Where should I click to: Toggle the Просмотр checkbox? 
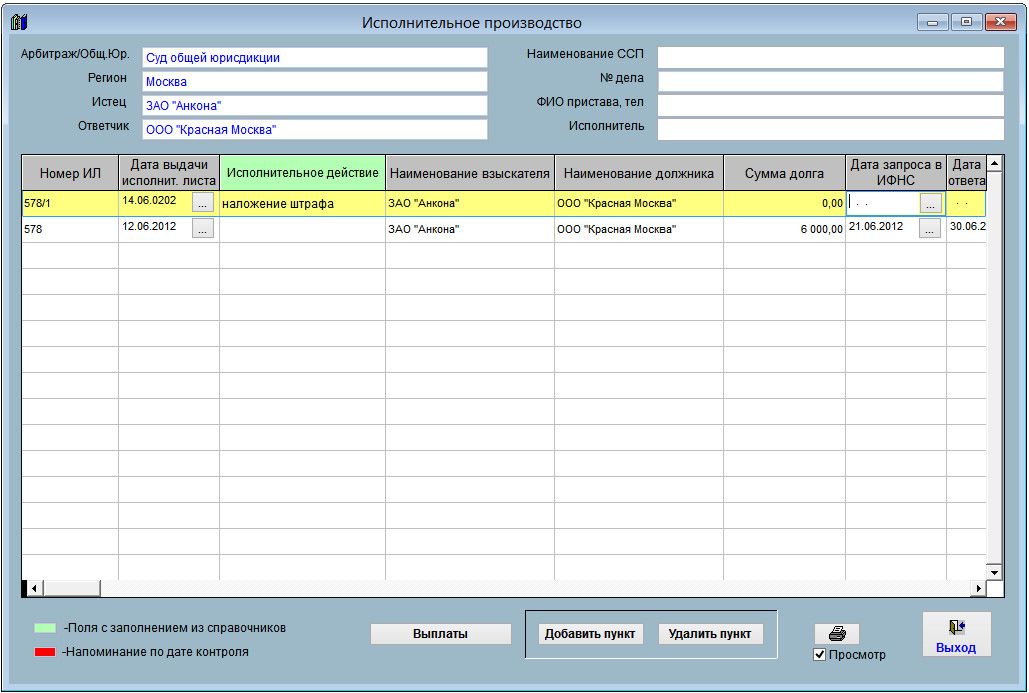(x=820, y=655)
